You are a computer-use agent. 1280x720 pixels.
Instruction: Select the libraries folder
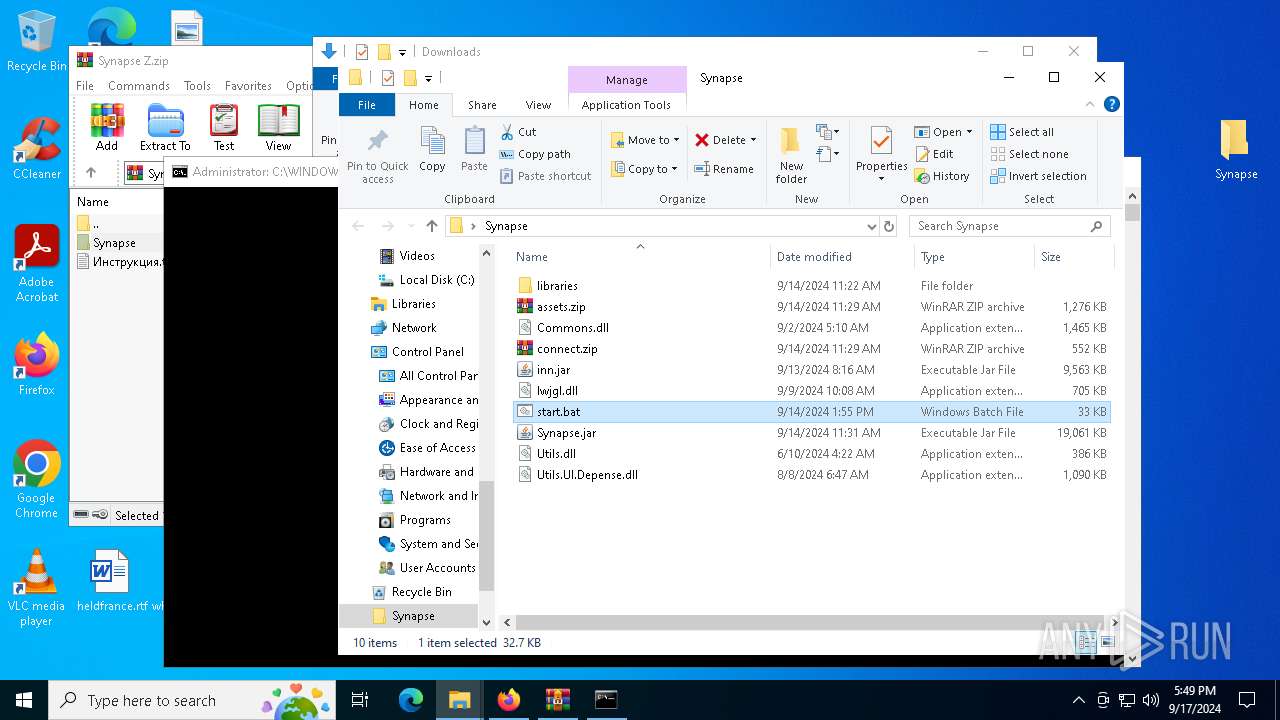tap(557, 286)
